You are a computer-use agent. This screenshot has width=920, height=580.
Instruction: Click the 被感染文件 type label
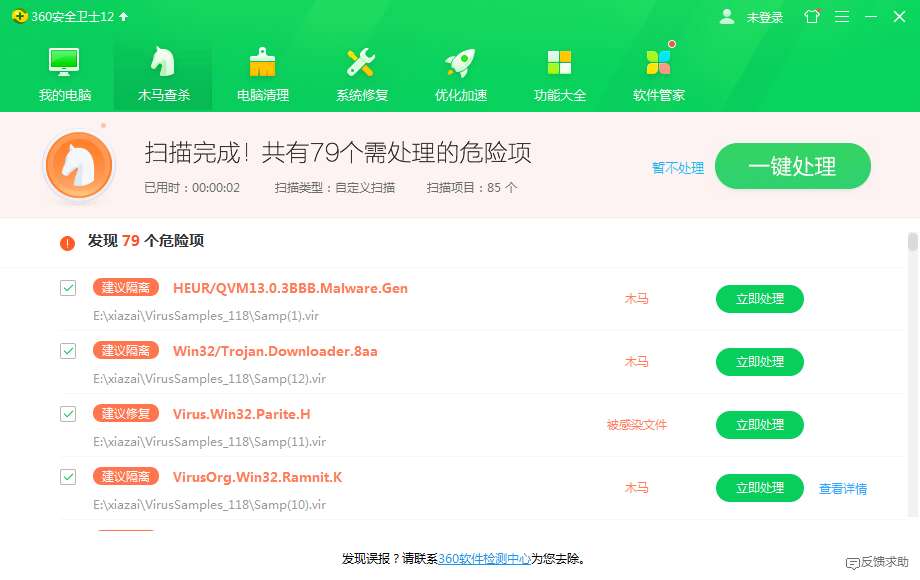point(637,425)
